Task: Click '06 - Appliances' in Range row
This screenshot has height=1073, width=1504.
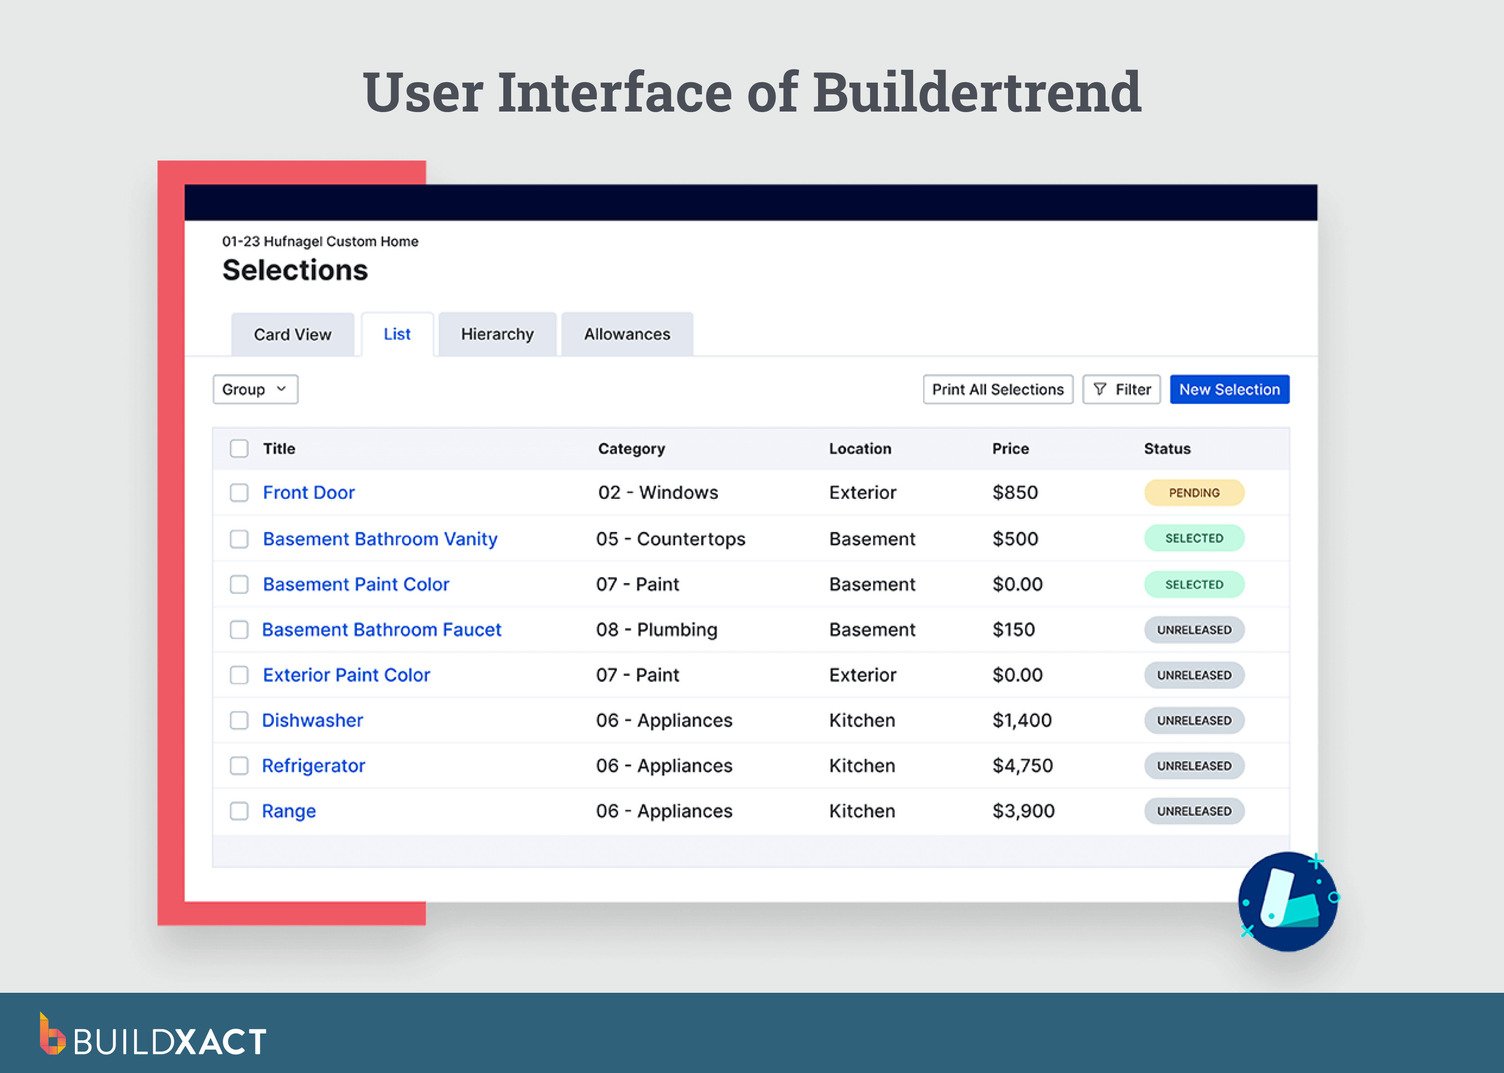Action: tap(664, 811)
